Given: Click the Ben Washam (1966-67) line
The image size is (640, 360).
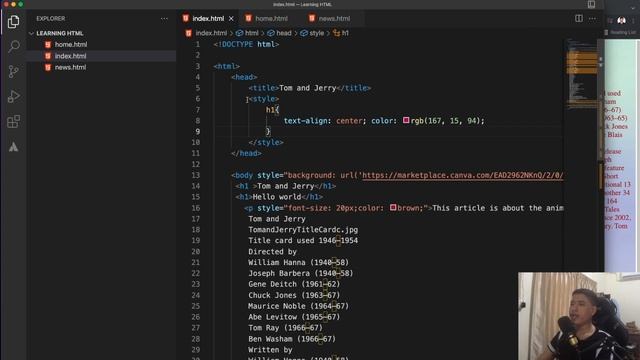Looking at the screenshot, I should click(x=292, y=339).
